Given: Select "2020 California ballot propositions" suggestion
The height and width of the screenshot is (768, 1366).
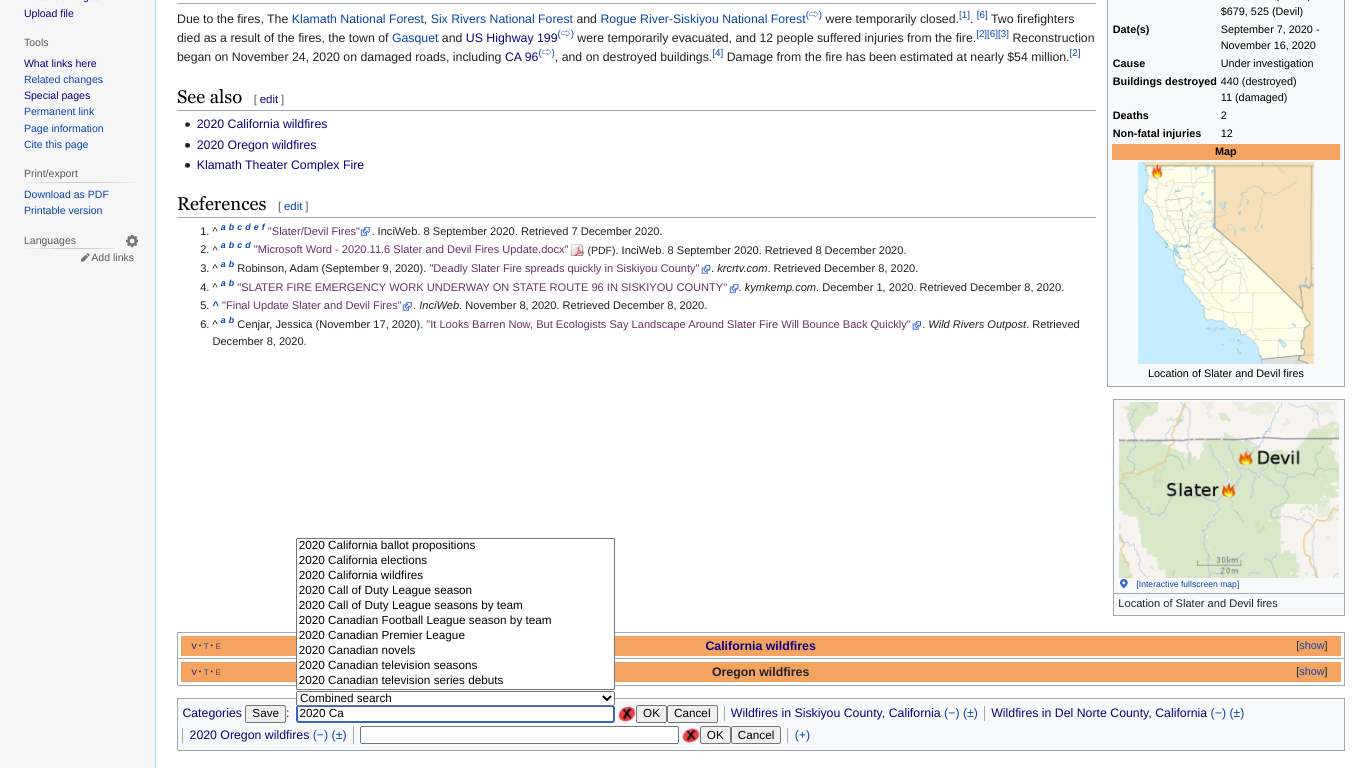Looking at the screenshot, I should coord(455,545).
